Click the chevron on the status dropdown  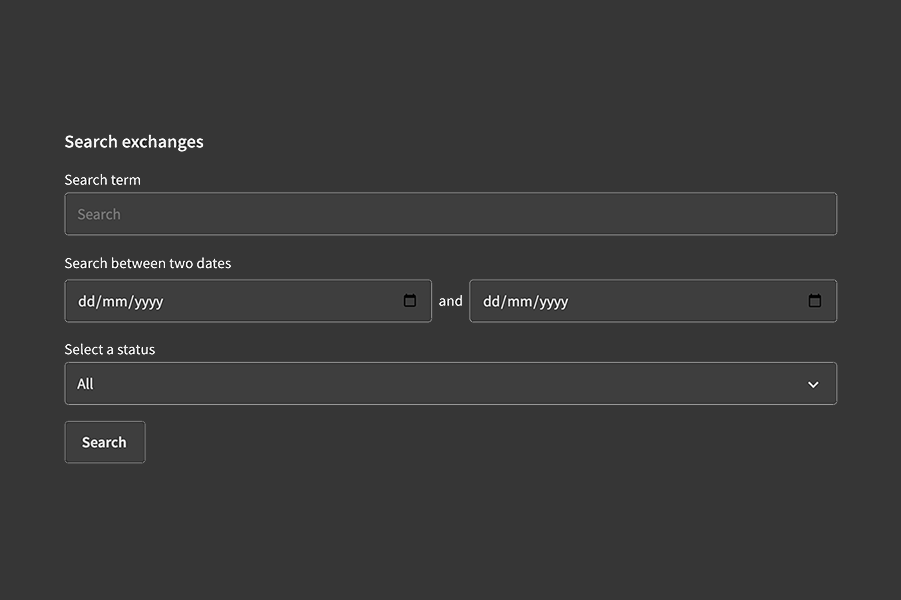tap(812, 383)
